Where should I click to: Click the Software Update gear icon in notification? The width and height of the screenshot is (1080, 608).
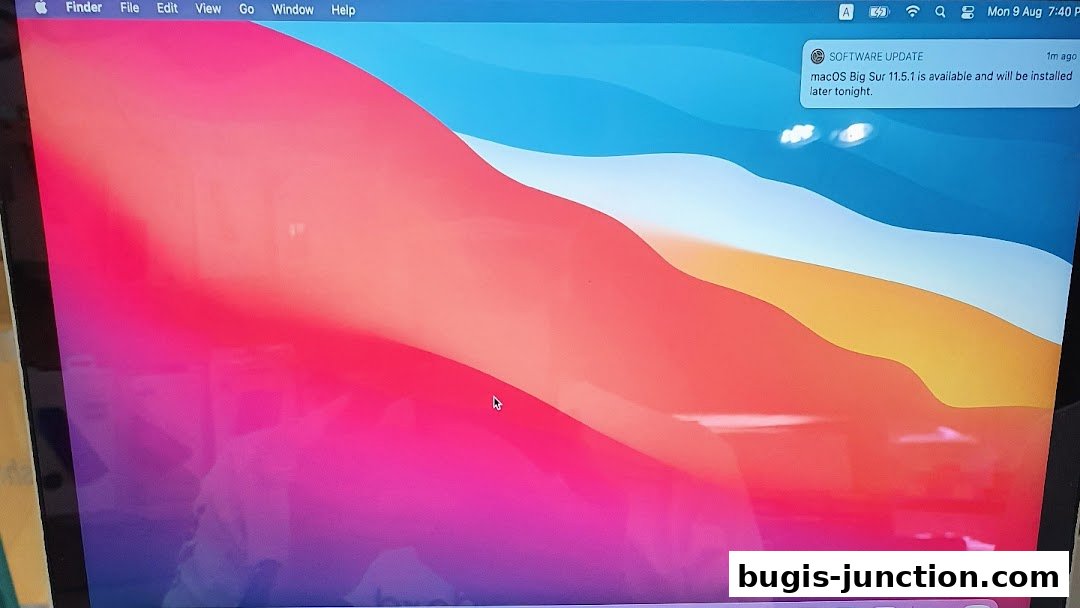pyautogui.click(x=818, y=56)
